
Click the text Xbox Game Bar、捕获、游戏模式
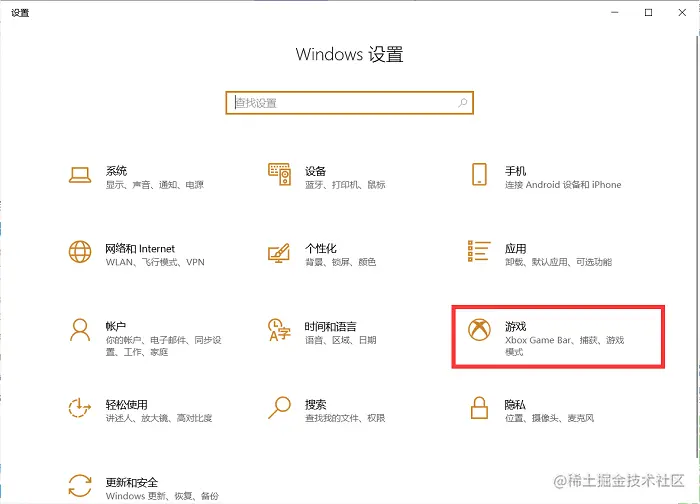pyautogui.click(x=565, y=346)
